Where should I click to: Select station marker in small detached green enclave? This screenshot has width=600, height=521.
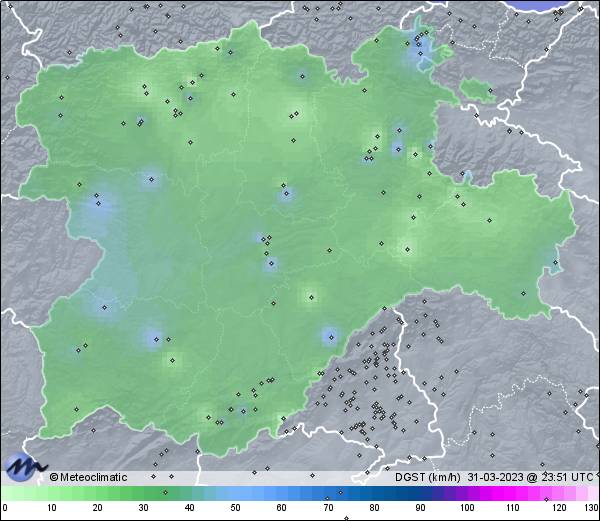tap(491, 91)
